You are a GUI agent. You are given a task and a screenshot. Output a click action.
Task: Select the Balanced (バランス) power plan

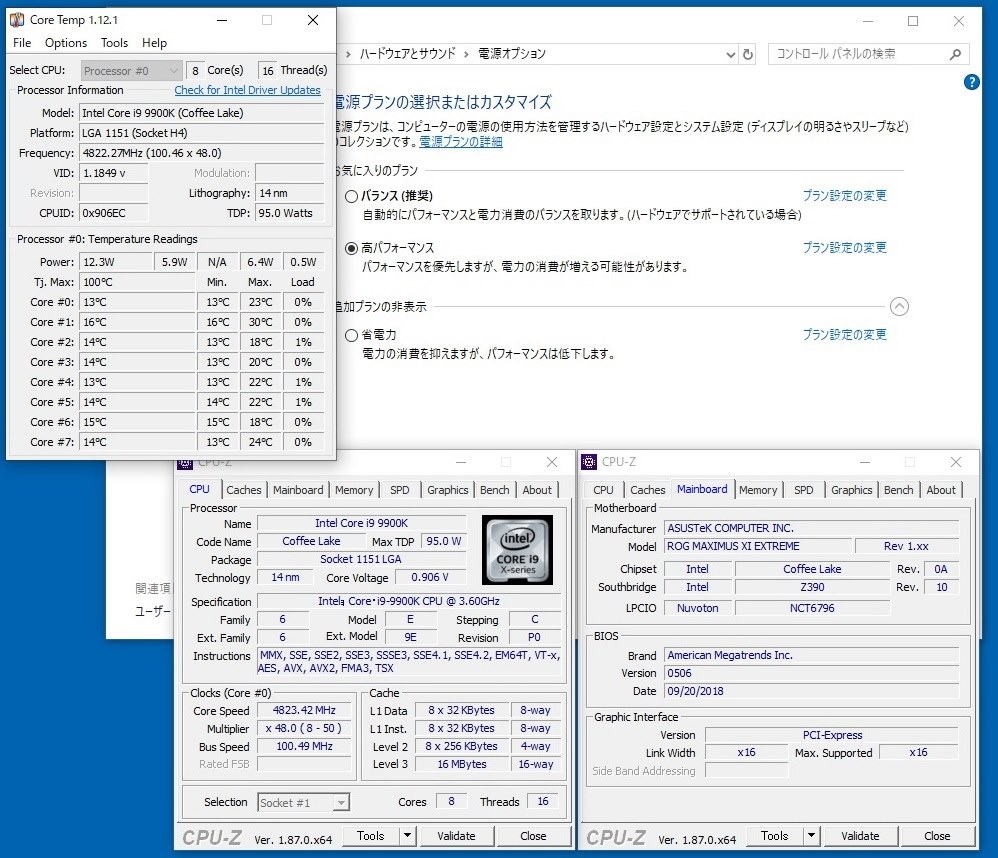click(x=351, y=196)
